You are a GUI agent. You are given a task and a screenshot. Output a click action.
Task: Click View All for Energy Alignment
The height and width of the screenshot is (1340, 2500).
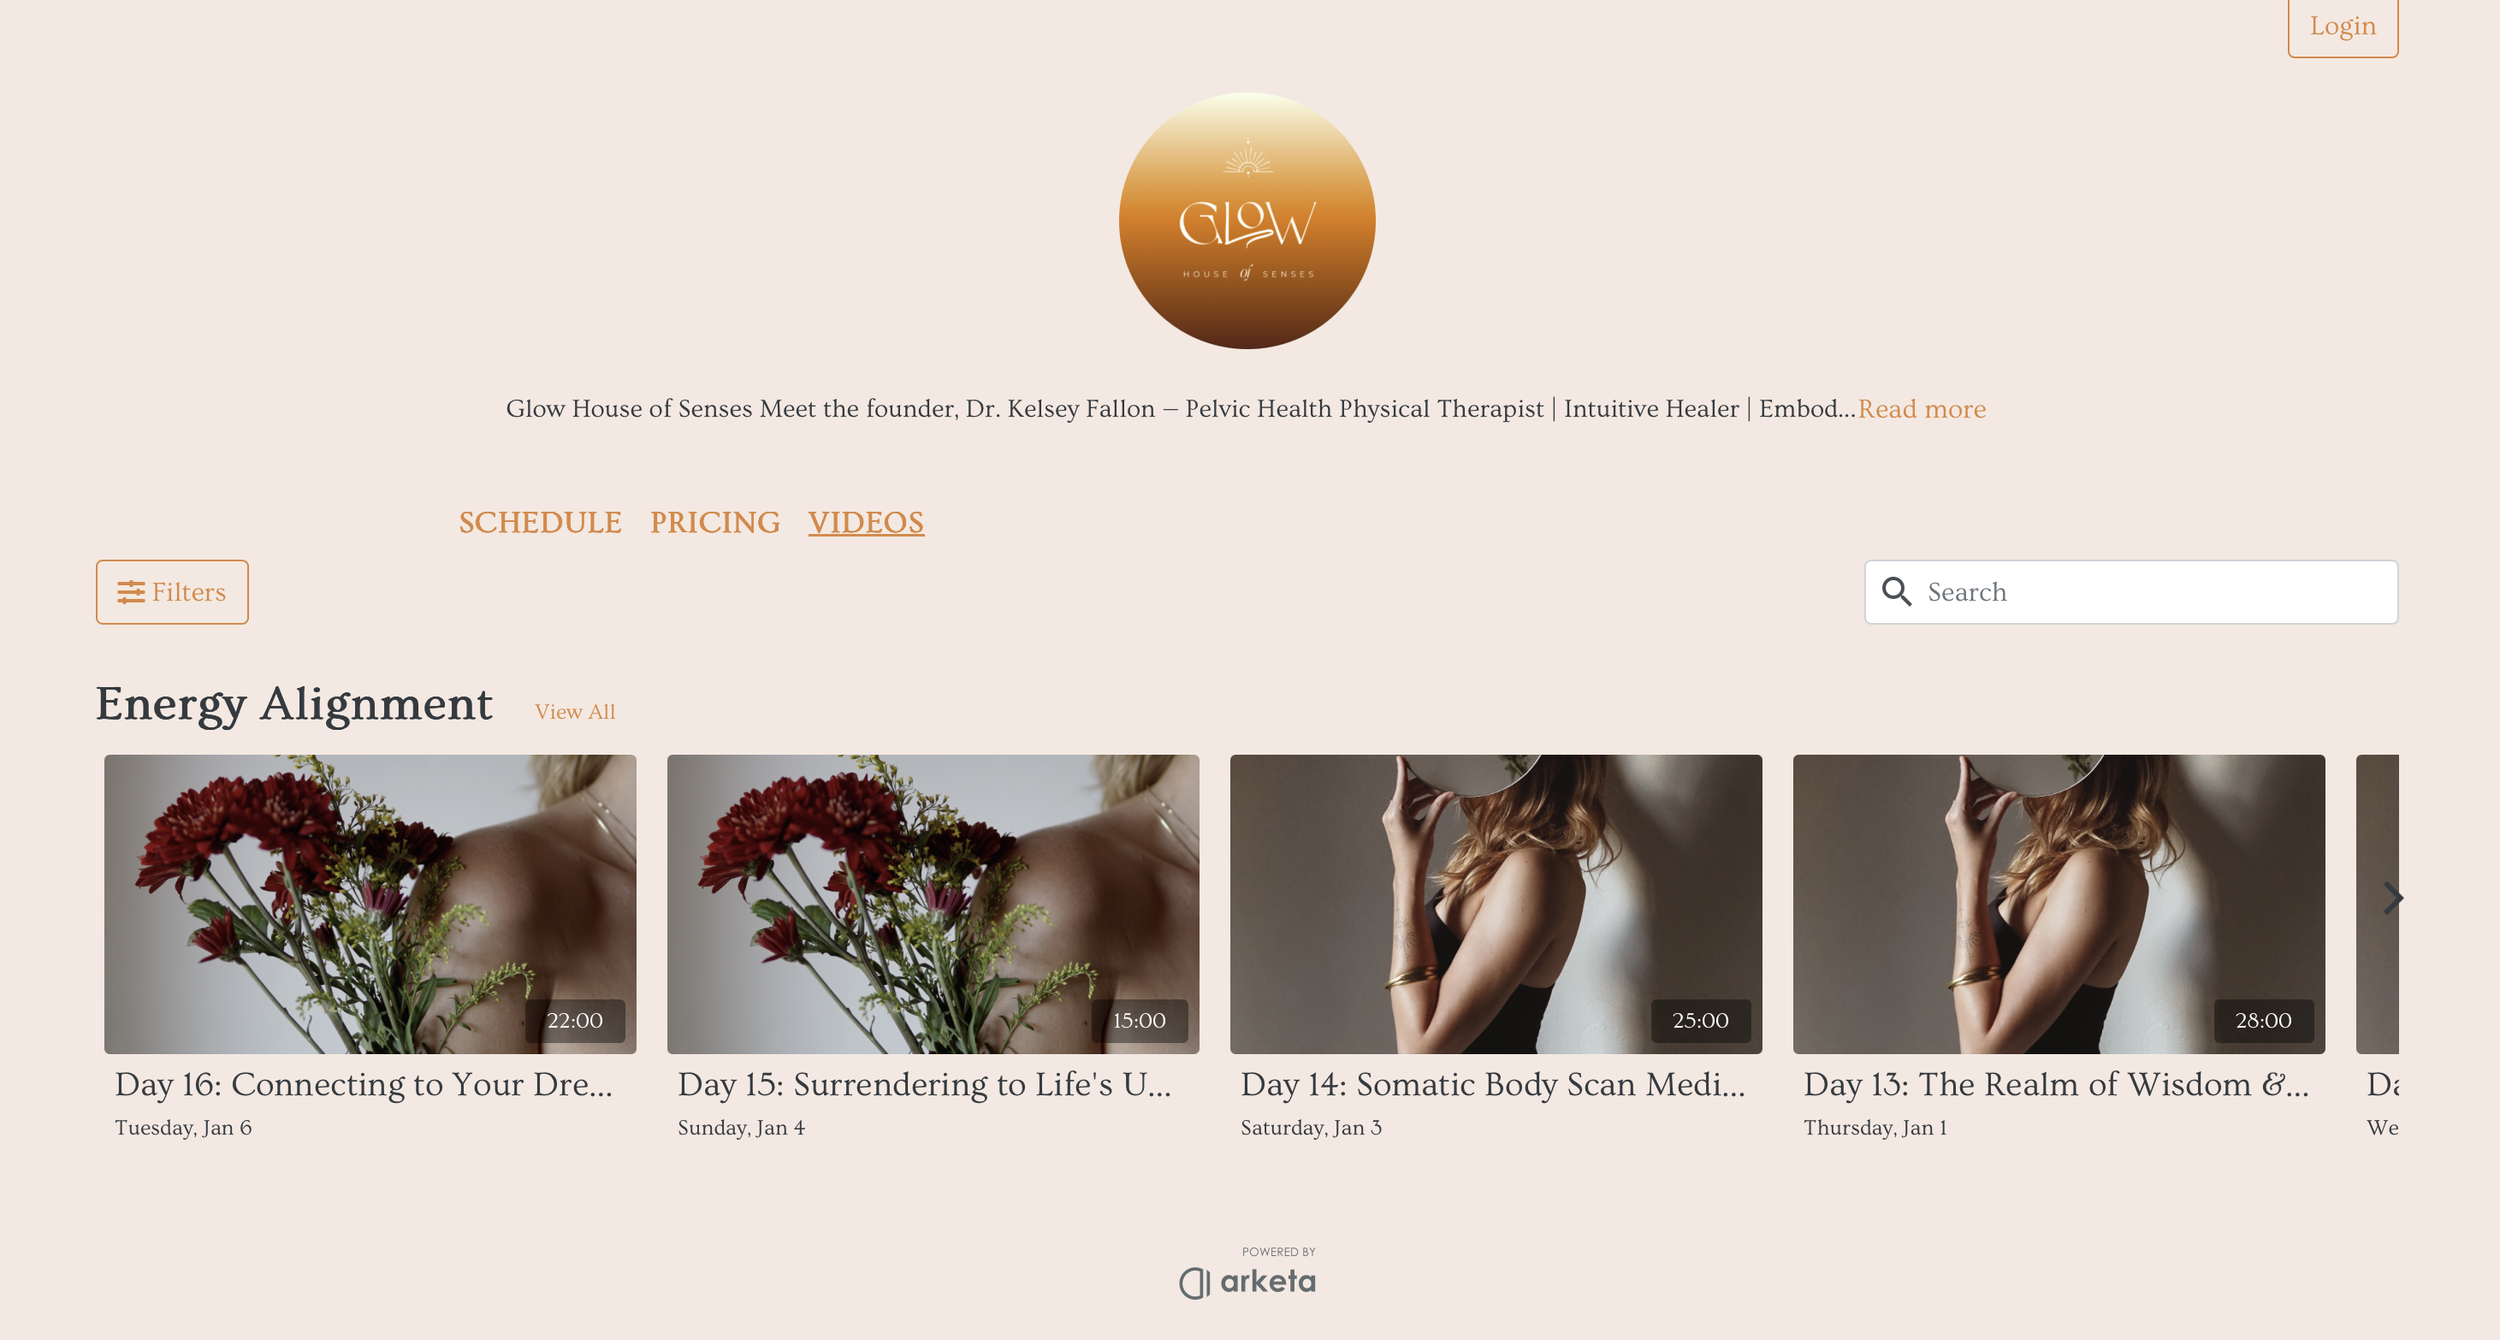575,712
